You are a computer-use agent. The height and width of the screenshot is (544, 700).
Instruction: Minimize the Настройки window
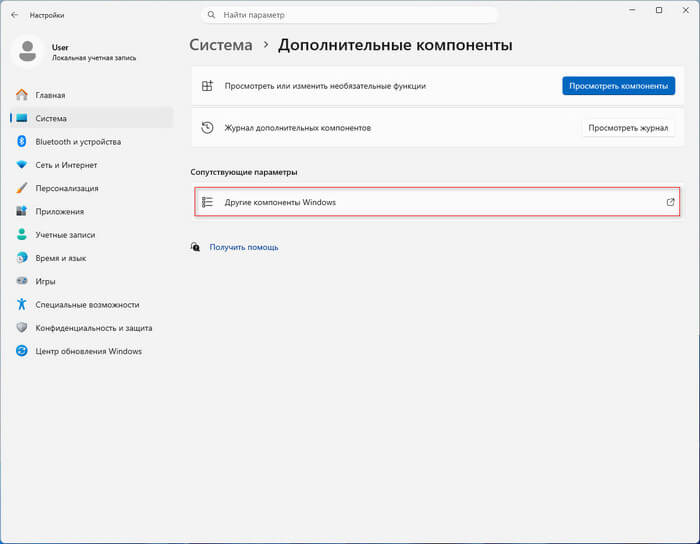[x=632, y=10]
